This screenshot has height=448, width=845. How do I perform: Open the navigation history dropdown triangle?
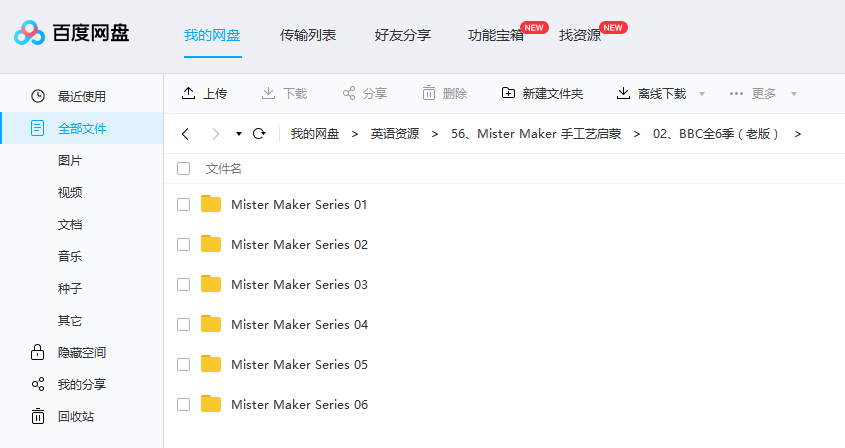(x=239, y=134)
